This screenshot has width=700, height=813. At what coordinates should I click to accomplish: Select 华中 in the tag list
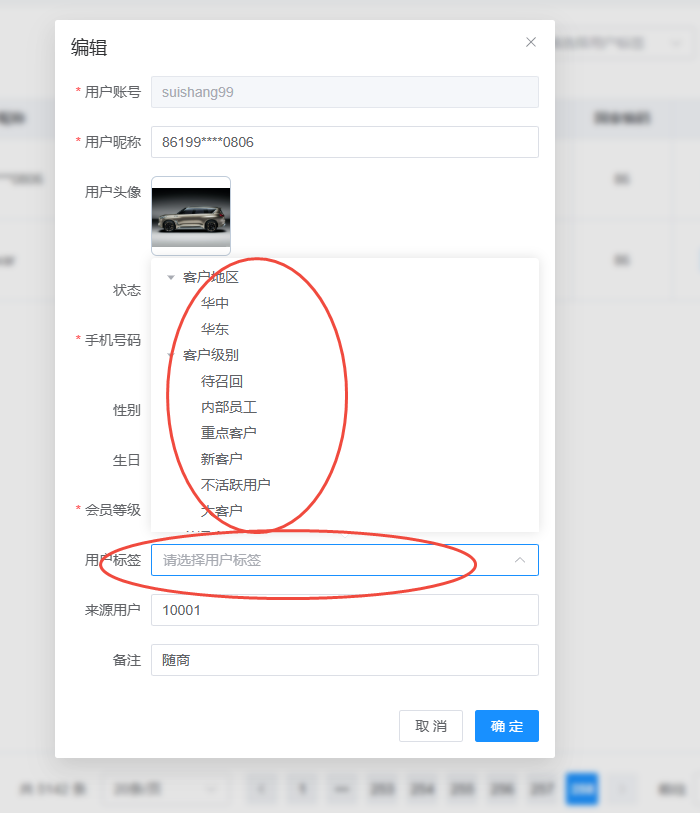215,303
